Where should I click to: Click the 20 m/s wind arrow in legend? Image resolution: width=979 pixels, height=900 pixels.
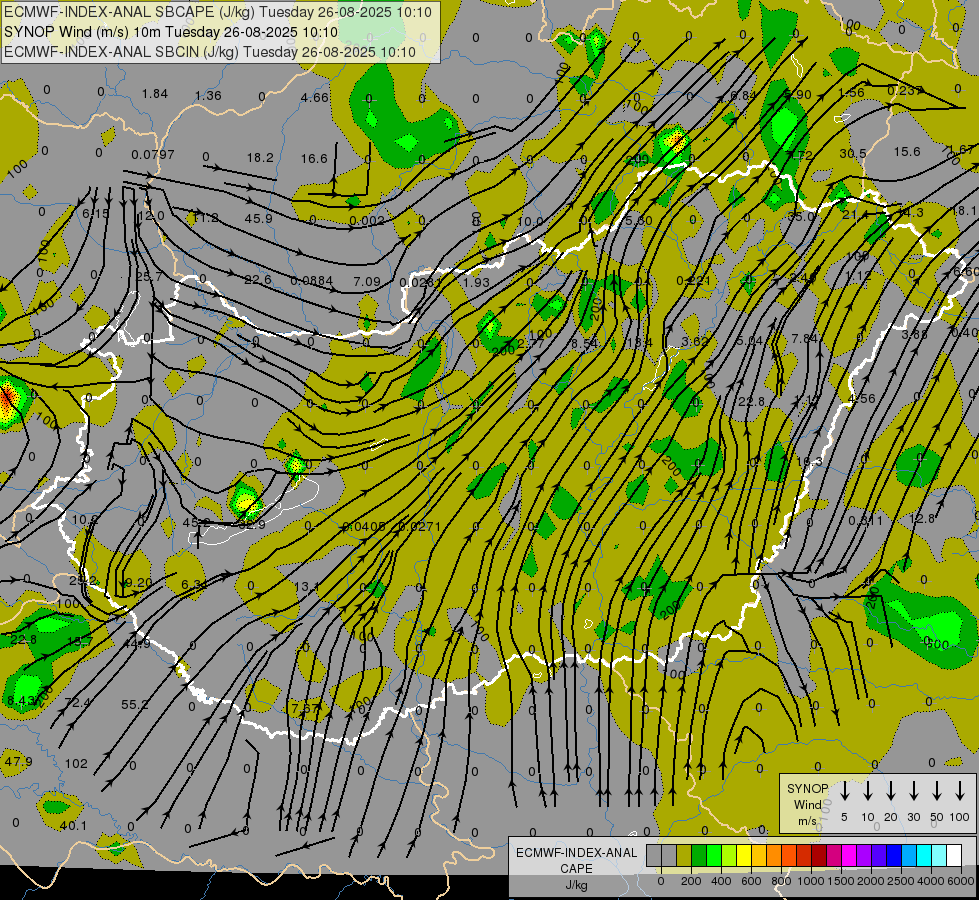[x=891, y=791]
